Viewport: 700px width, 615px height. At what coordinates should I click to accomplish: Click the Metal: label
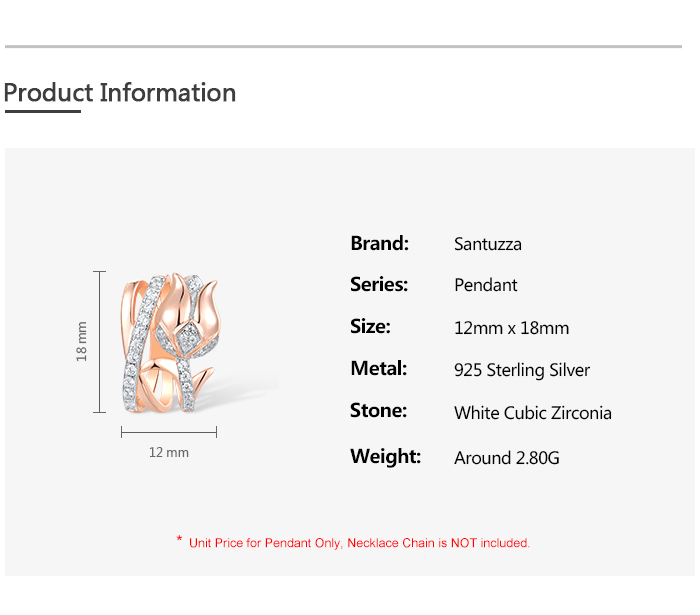(379, 369)
